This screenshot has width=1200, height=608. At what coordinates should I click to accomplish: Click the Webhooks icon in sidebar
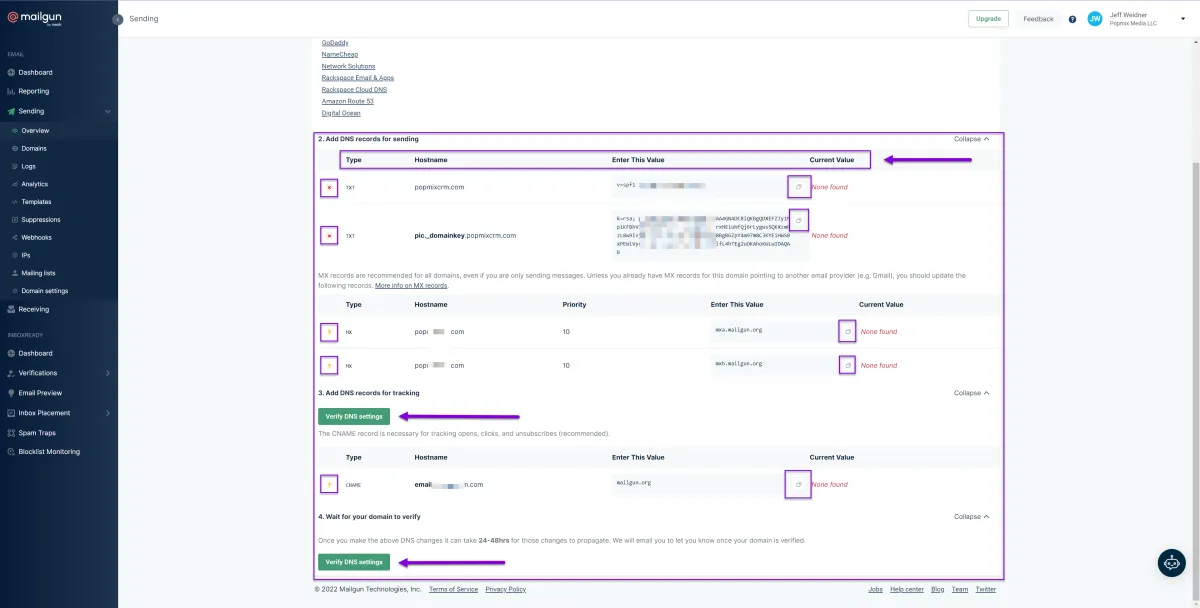point(14,237)
